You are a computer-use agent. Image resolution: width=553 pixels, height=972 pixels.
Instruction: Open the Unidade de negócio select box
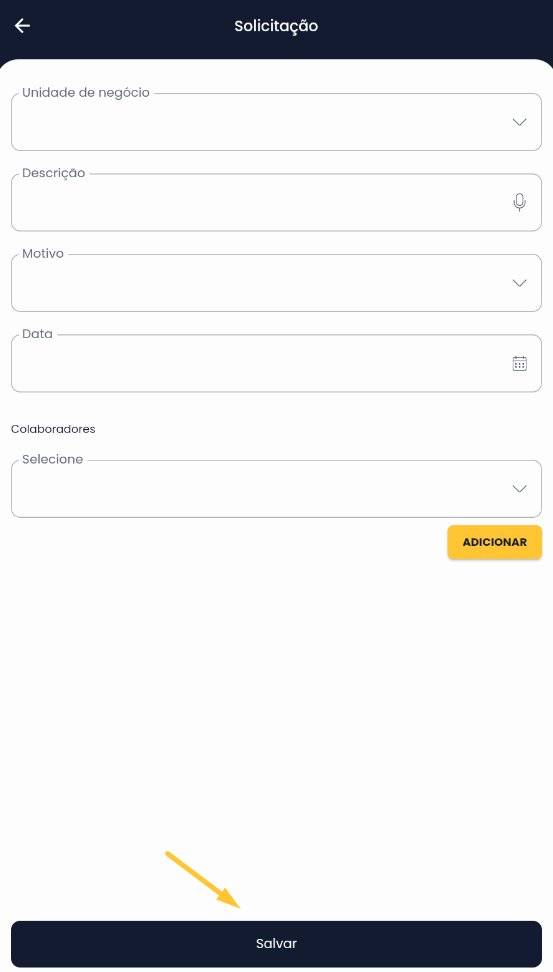coord(276,122)
